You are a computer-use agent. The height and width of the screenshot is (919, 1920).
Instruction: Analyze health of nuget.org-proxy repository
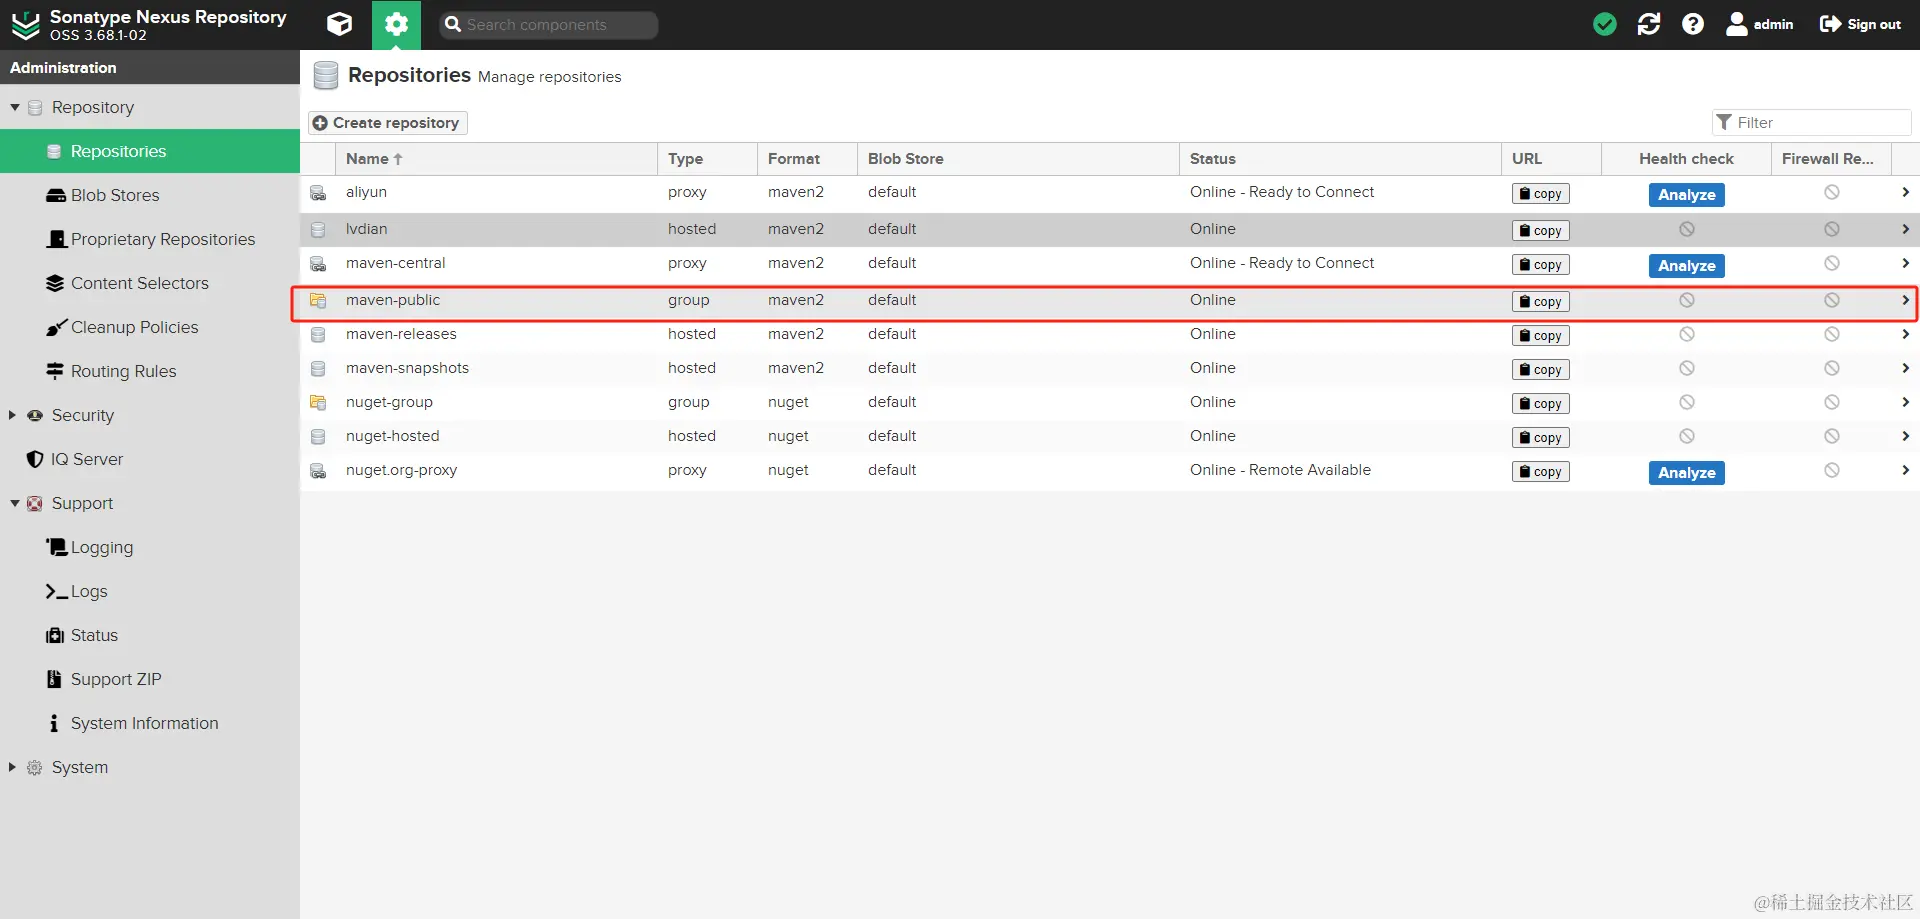1686,473
